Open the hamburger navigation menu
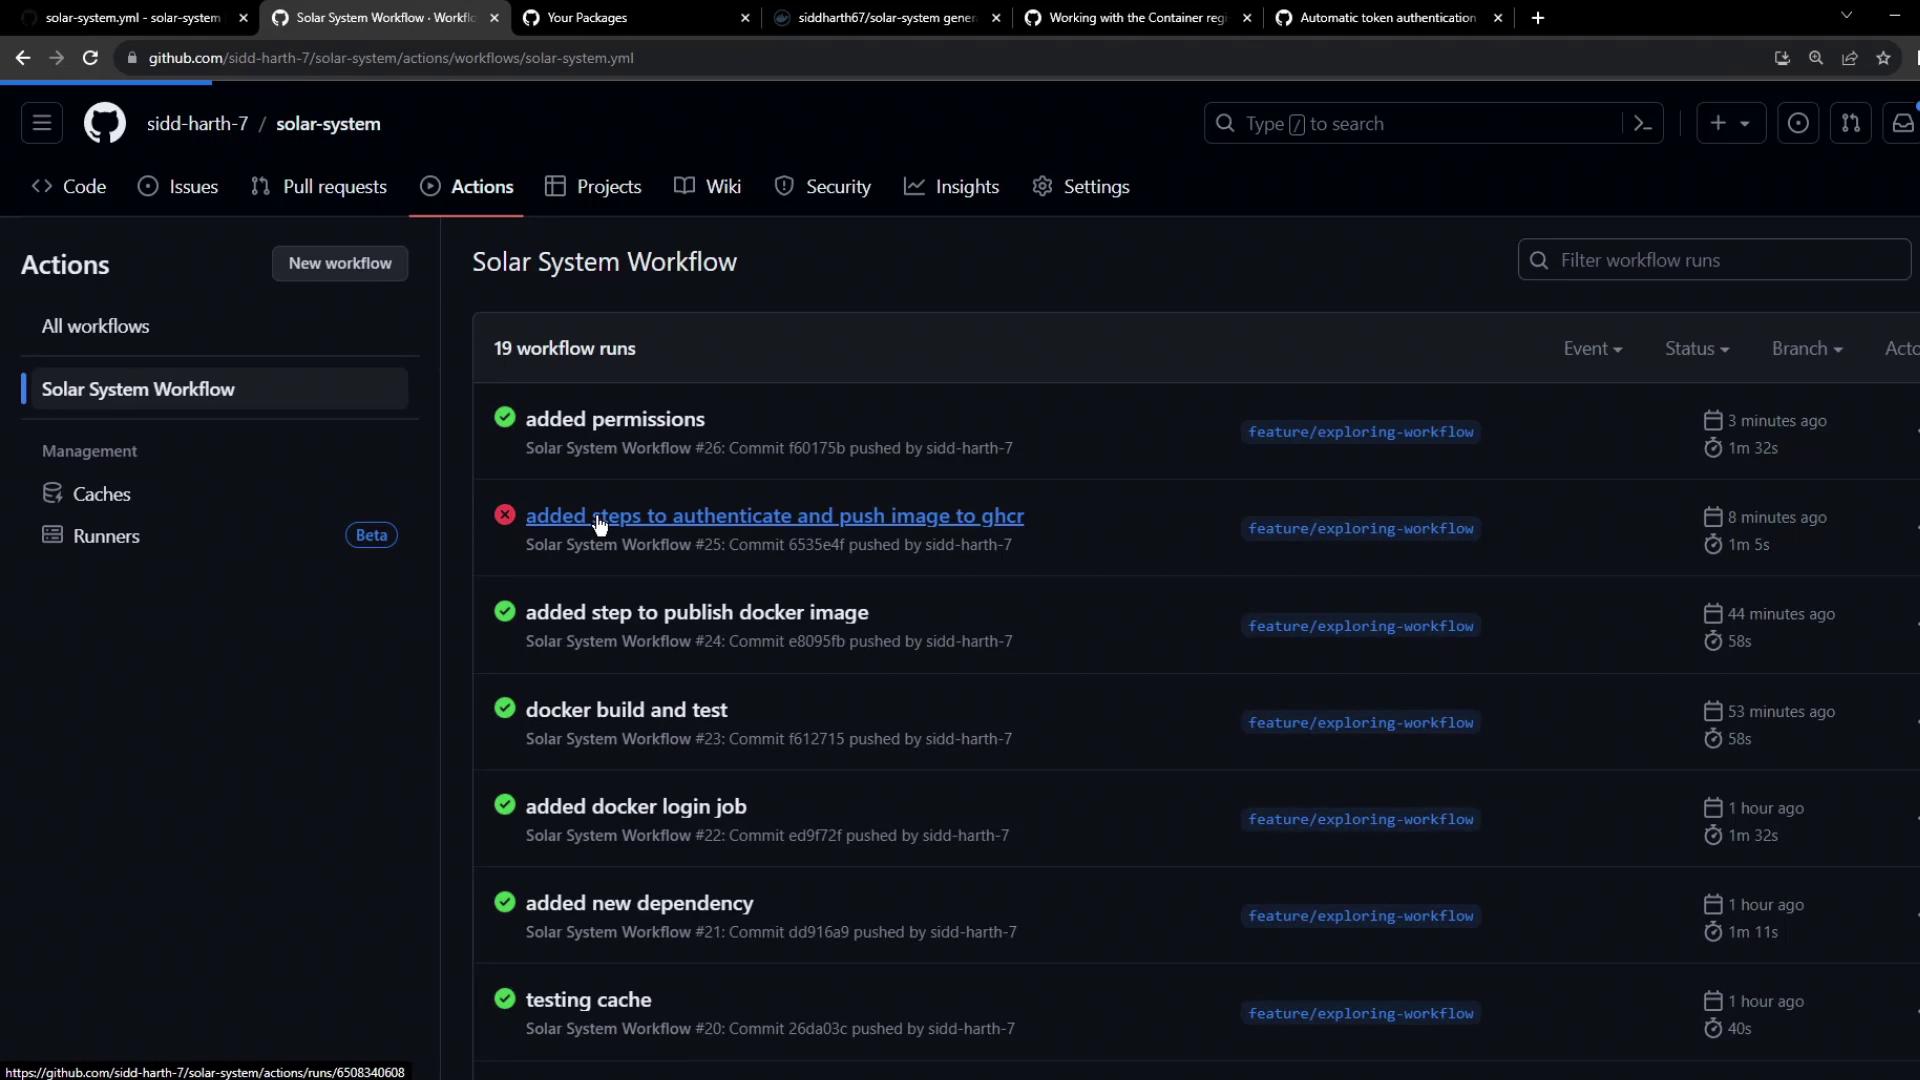This screenshot has width=1920, height=1080. pyautogui.click(x=42, y=123)
